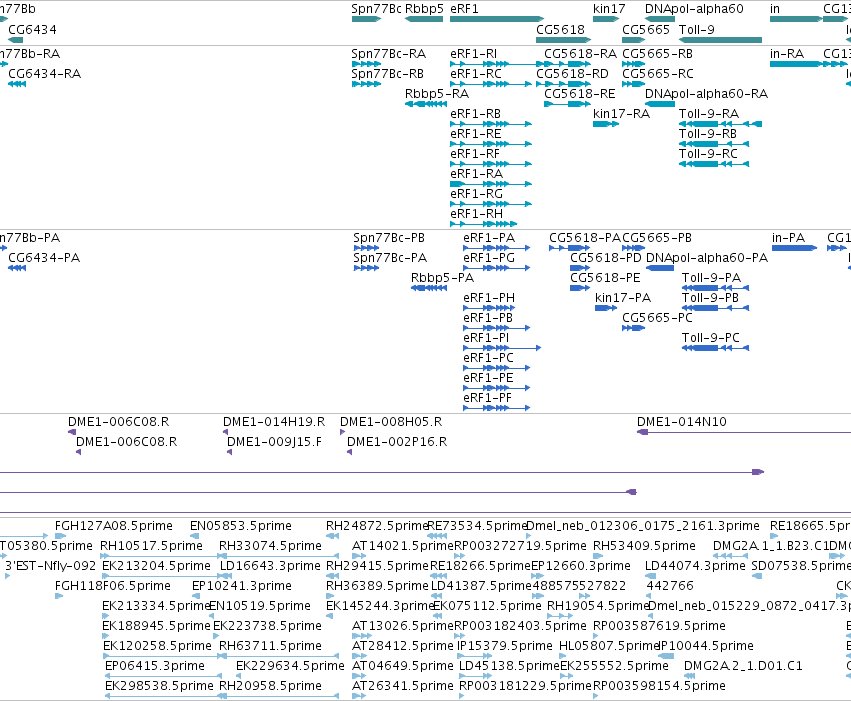The image size is (851, 701).
Task: Select the eRF1-PI protein label
Action: click(x=486, y=337)
